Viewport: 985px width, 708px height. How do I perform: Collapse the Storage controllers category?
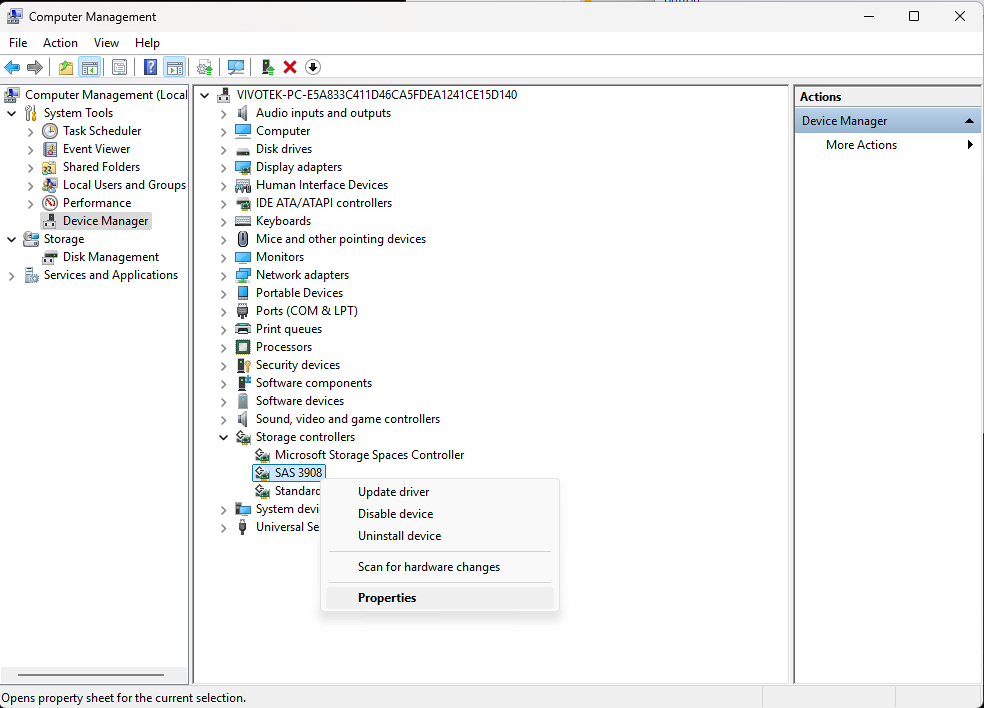[x=224, y=438]
